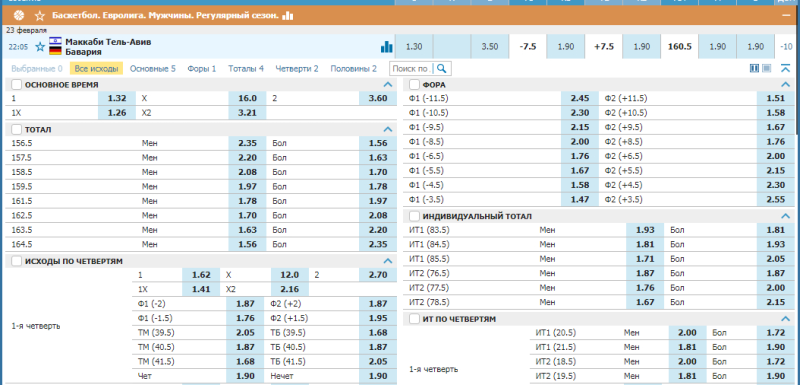This screenshot has width=800, height=385.
Task: Bet on 3.50 in match header row
Action: pyautogui.click(x=490, y=47)
